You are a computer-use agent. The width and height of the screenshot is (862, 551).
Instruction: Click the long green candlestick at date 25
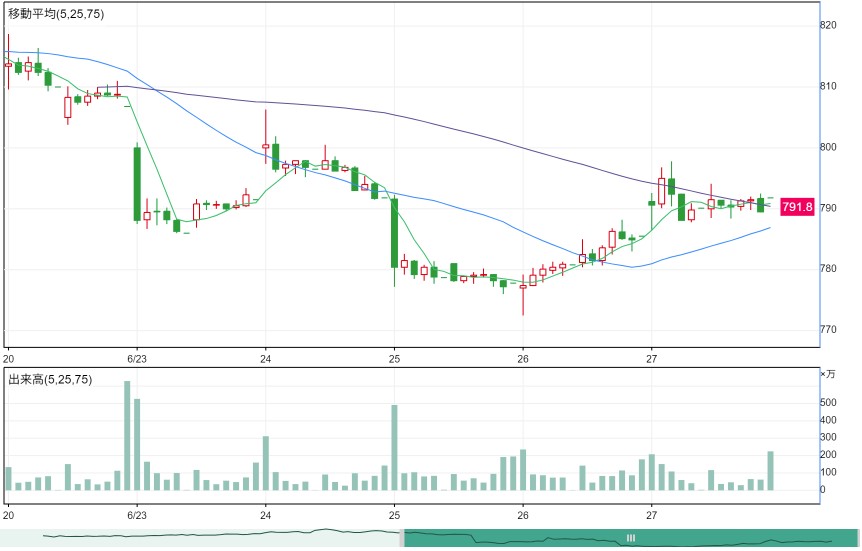(x=394, y=233)
